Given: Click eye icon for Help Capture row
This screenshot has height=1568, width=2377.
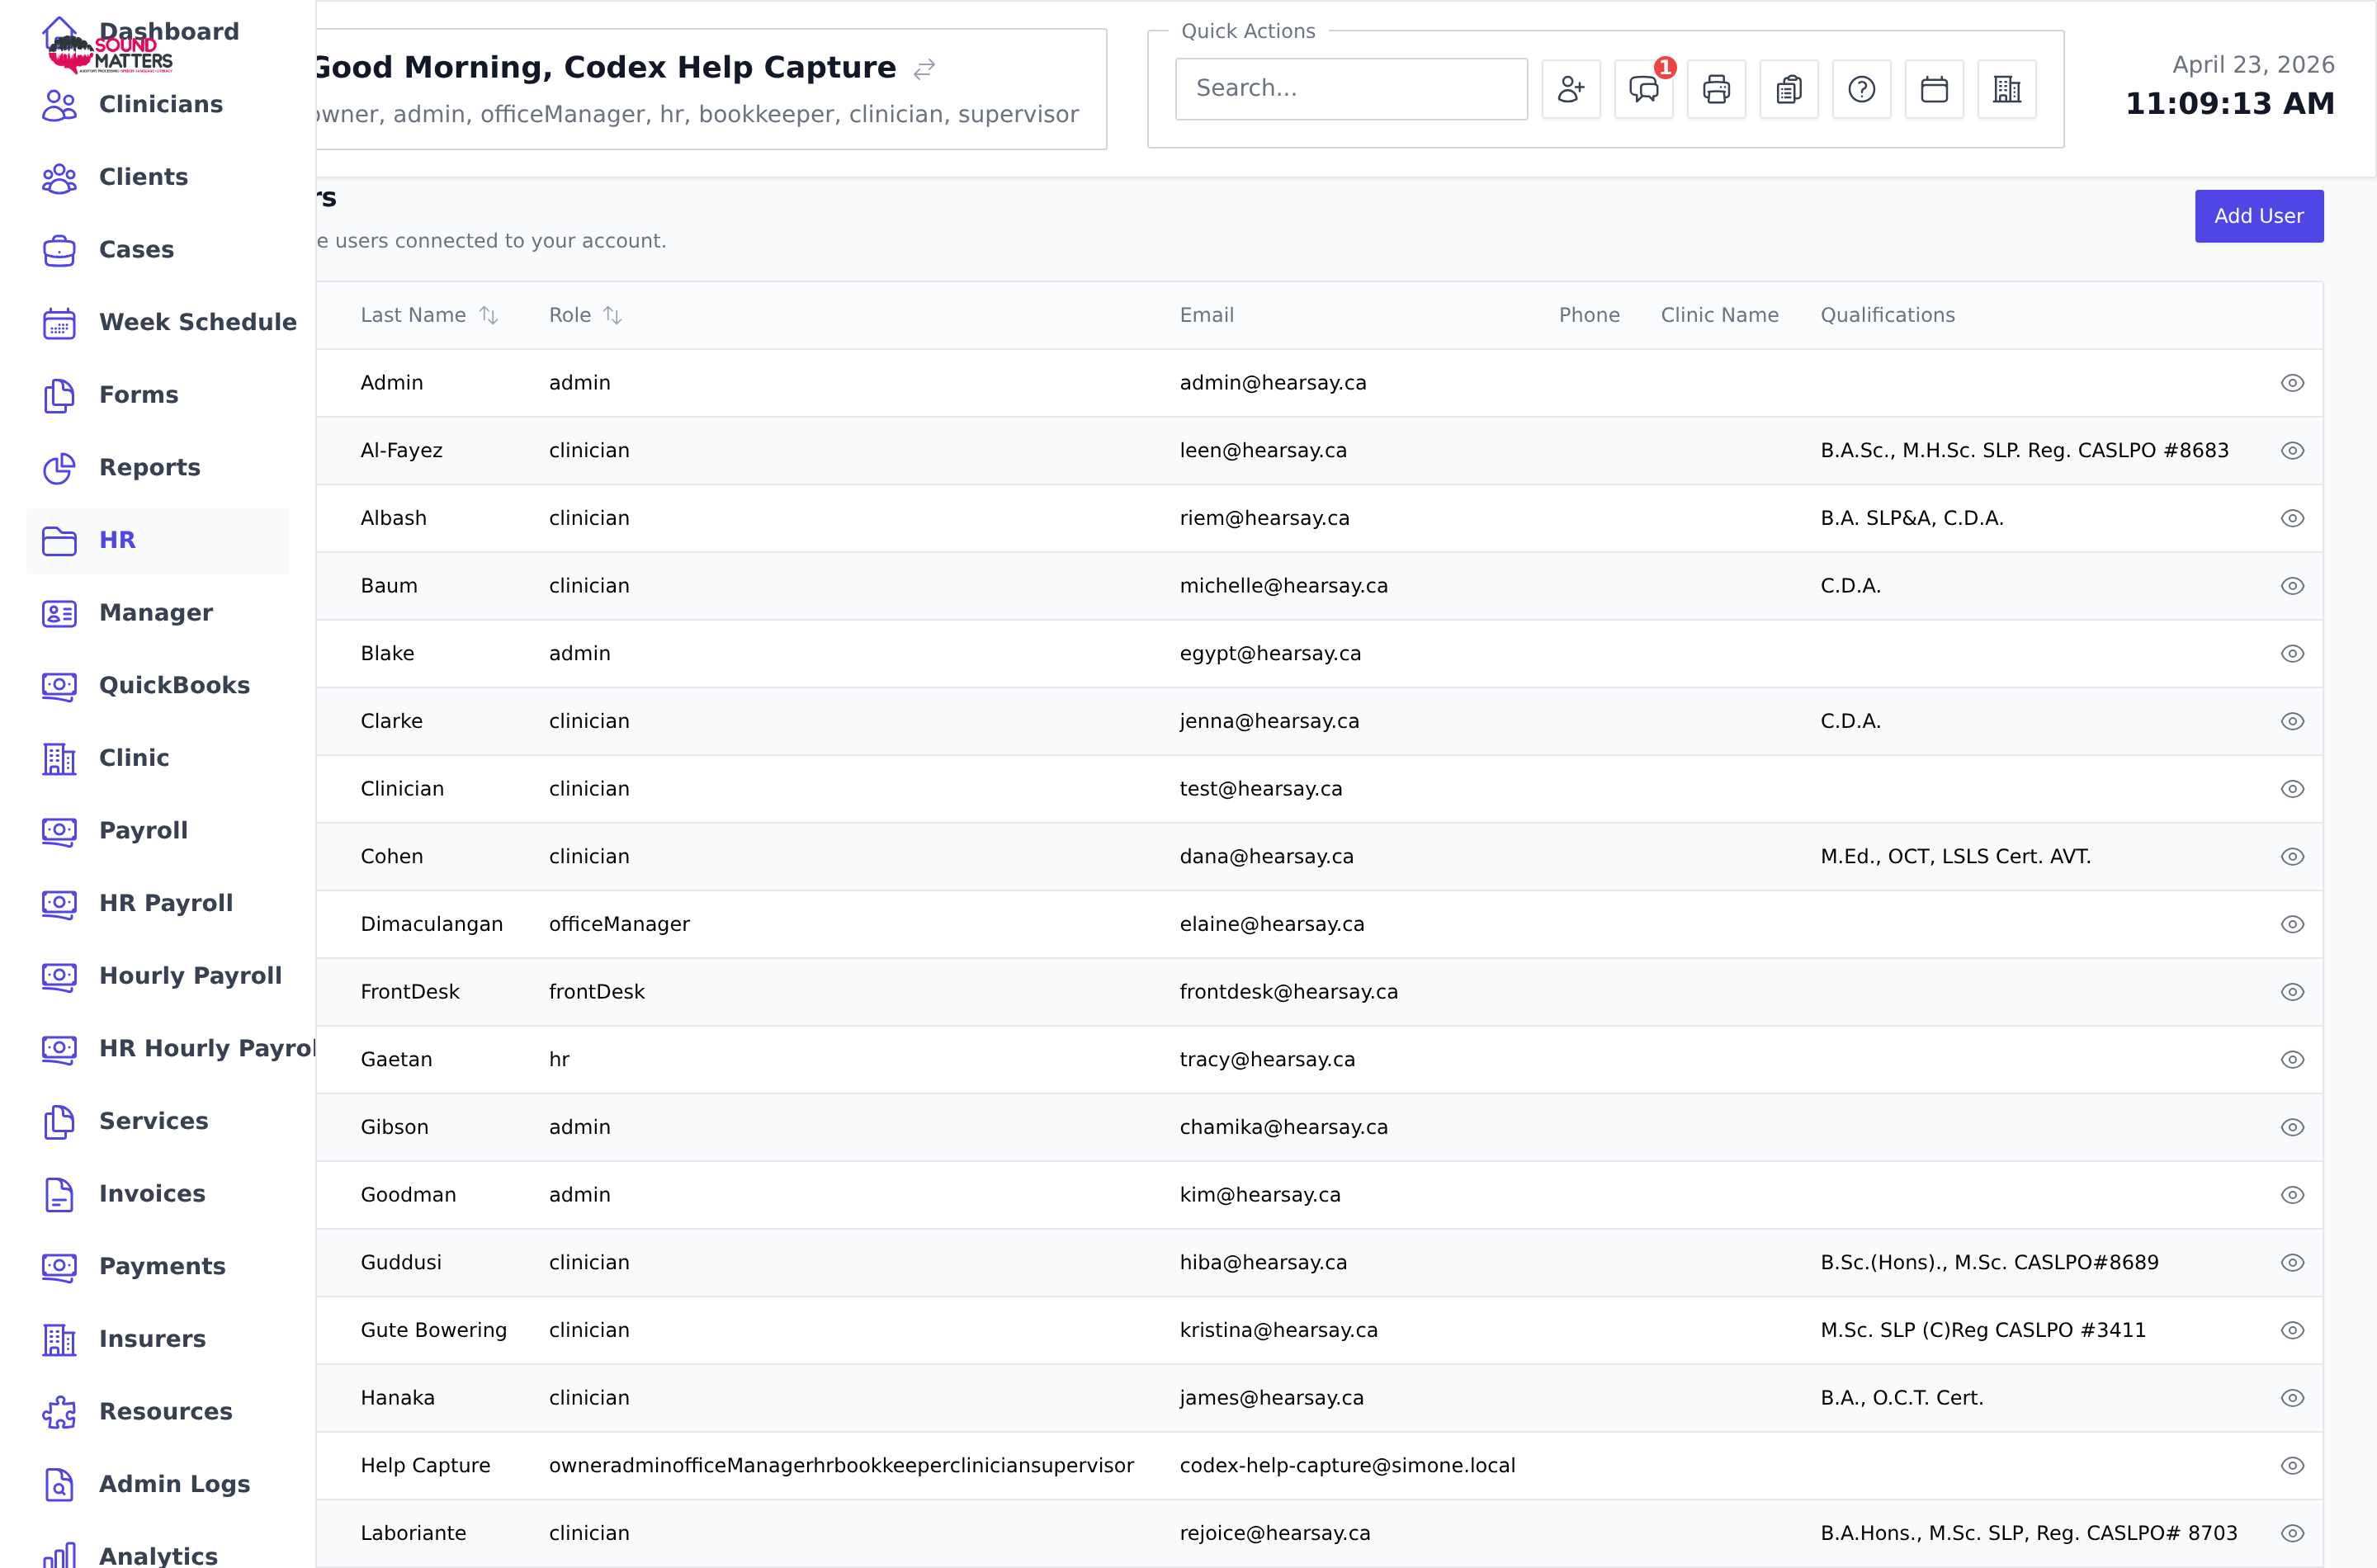Looking at the screenshot, I should pyautogui.click(x=2292, y=1466).
